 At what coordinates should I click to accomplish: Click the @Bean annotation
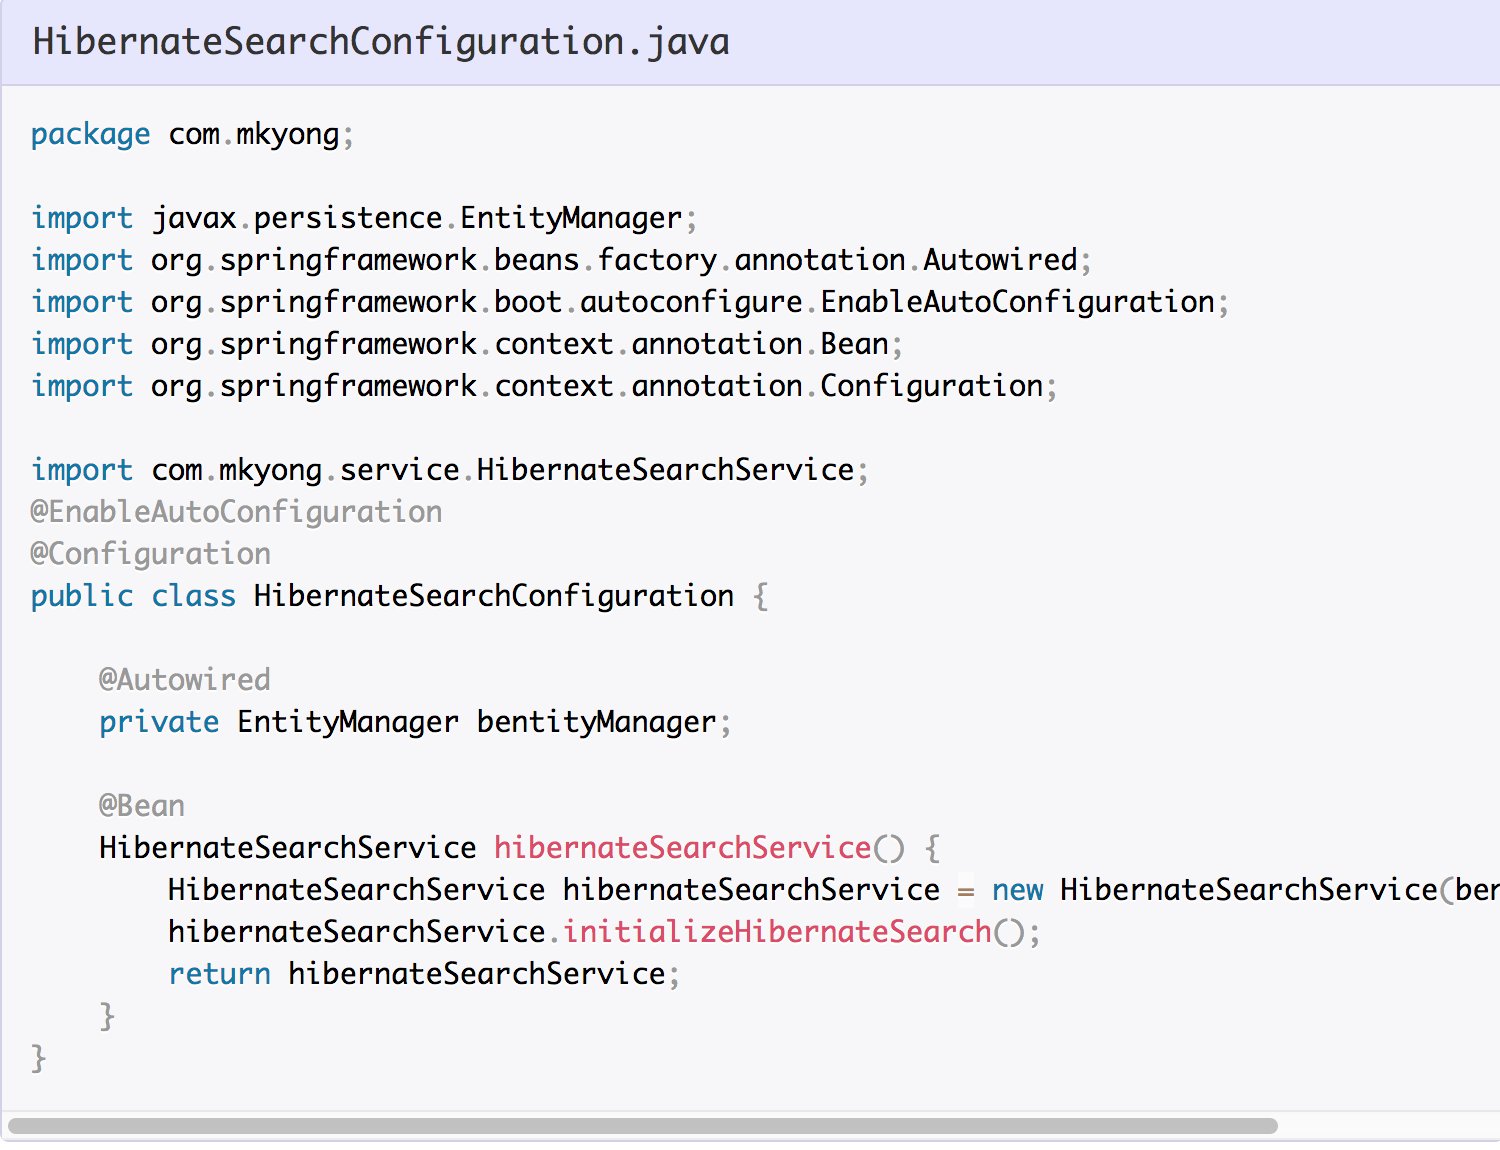(142, 806)
